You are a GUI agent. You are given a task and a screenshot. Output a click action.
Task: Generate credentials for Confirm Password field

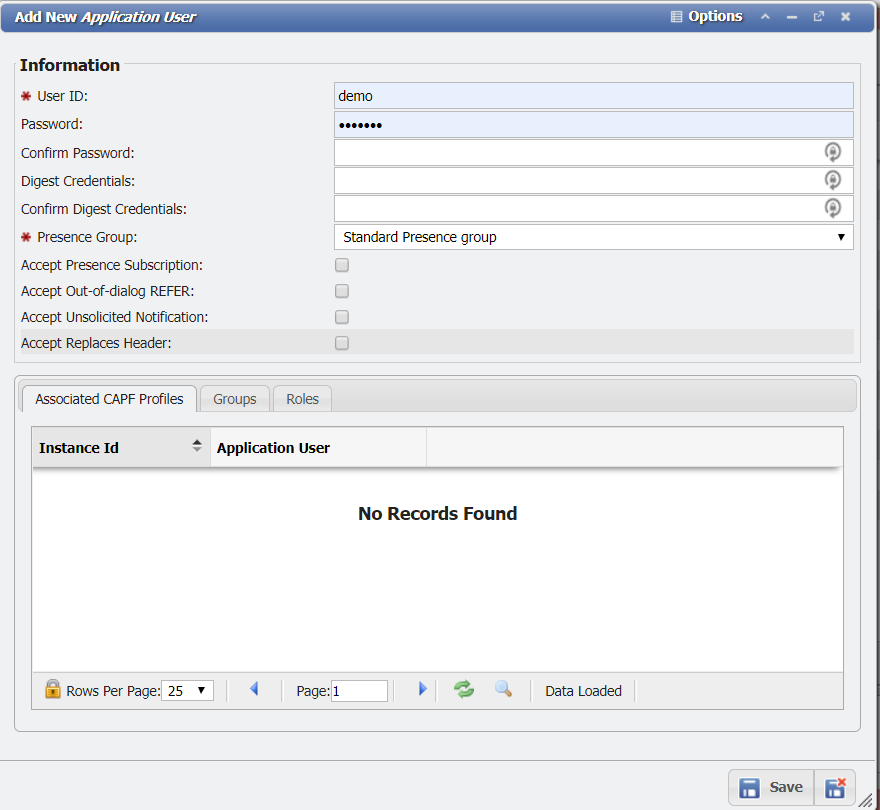point(833,151)
